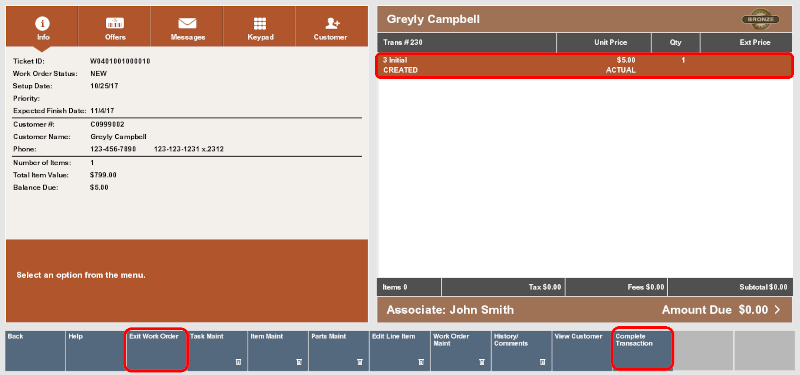Click the Ext Price column header
This screenshot has width=800, height=375.
pyautogui.click(x=746, y=43)
